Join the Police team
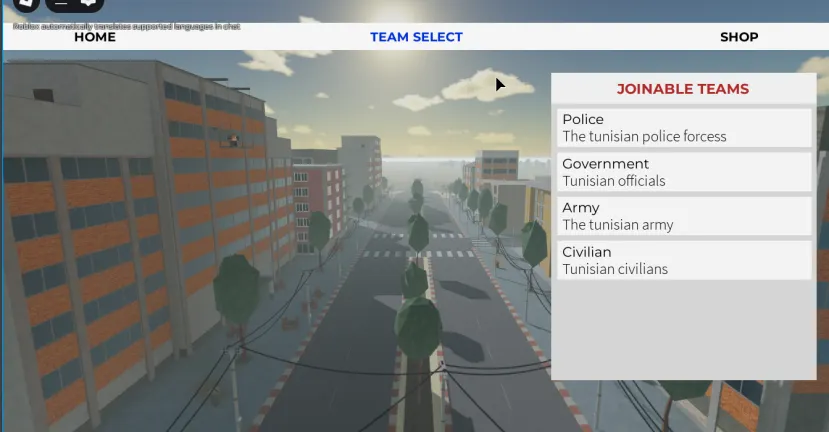 (x=684, y=128)
